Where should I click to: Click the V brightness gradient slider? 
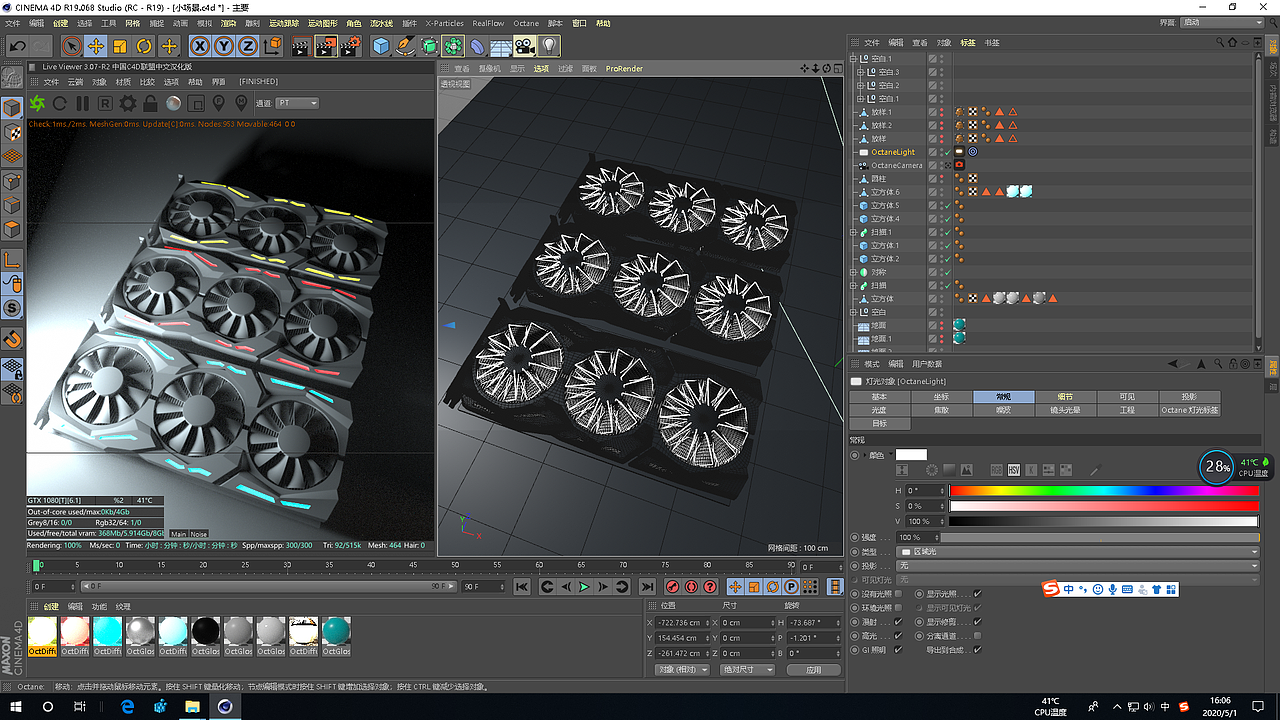coord(1104,521)
